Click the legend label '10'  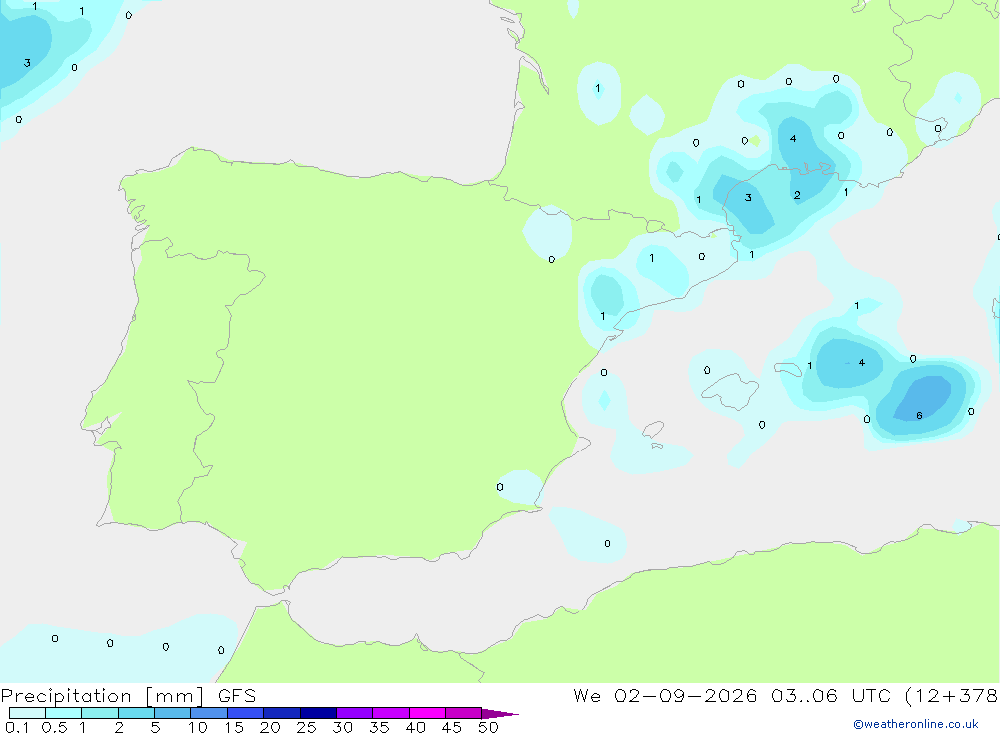coord(198,727)
